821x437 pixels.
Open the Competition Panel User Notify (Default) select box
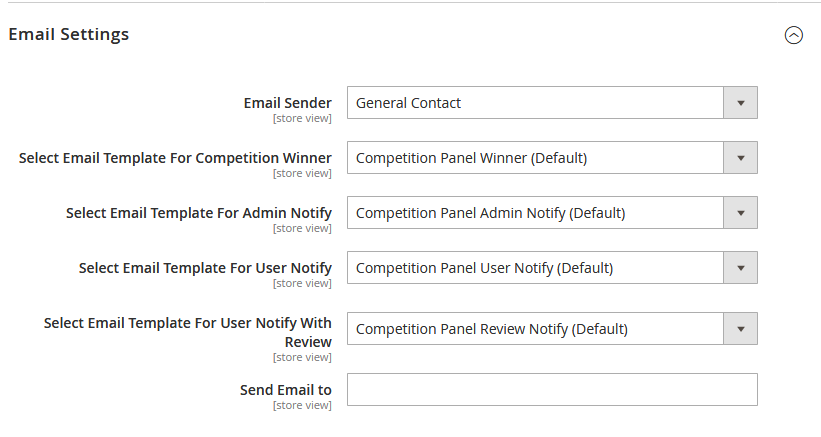pos(535,268)
